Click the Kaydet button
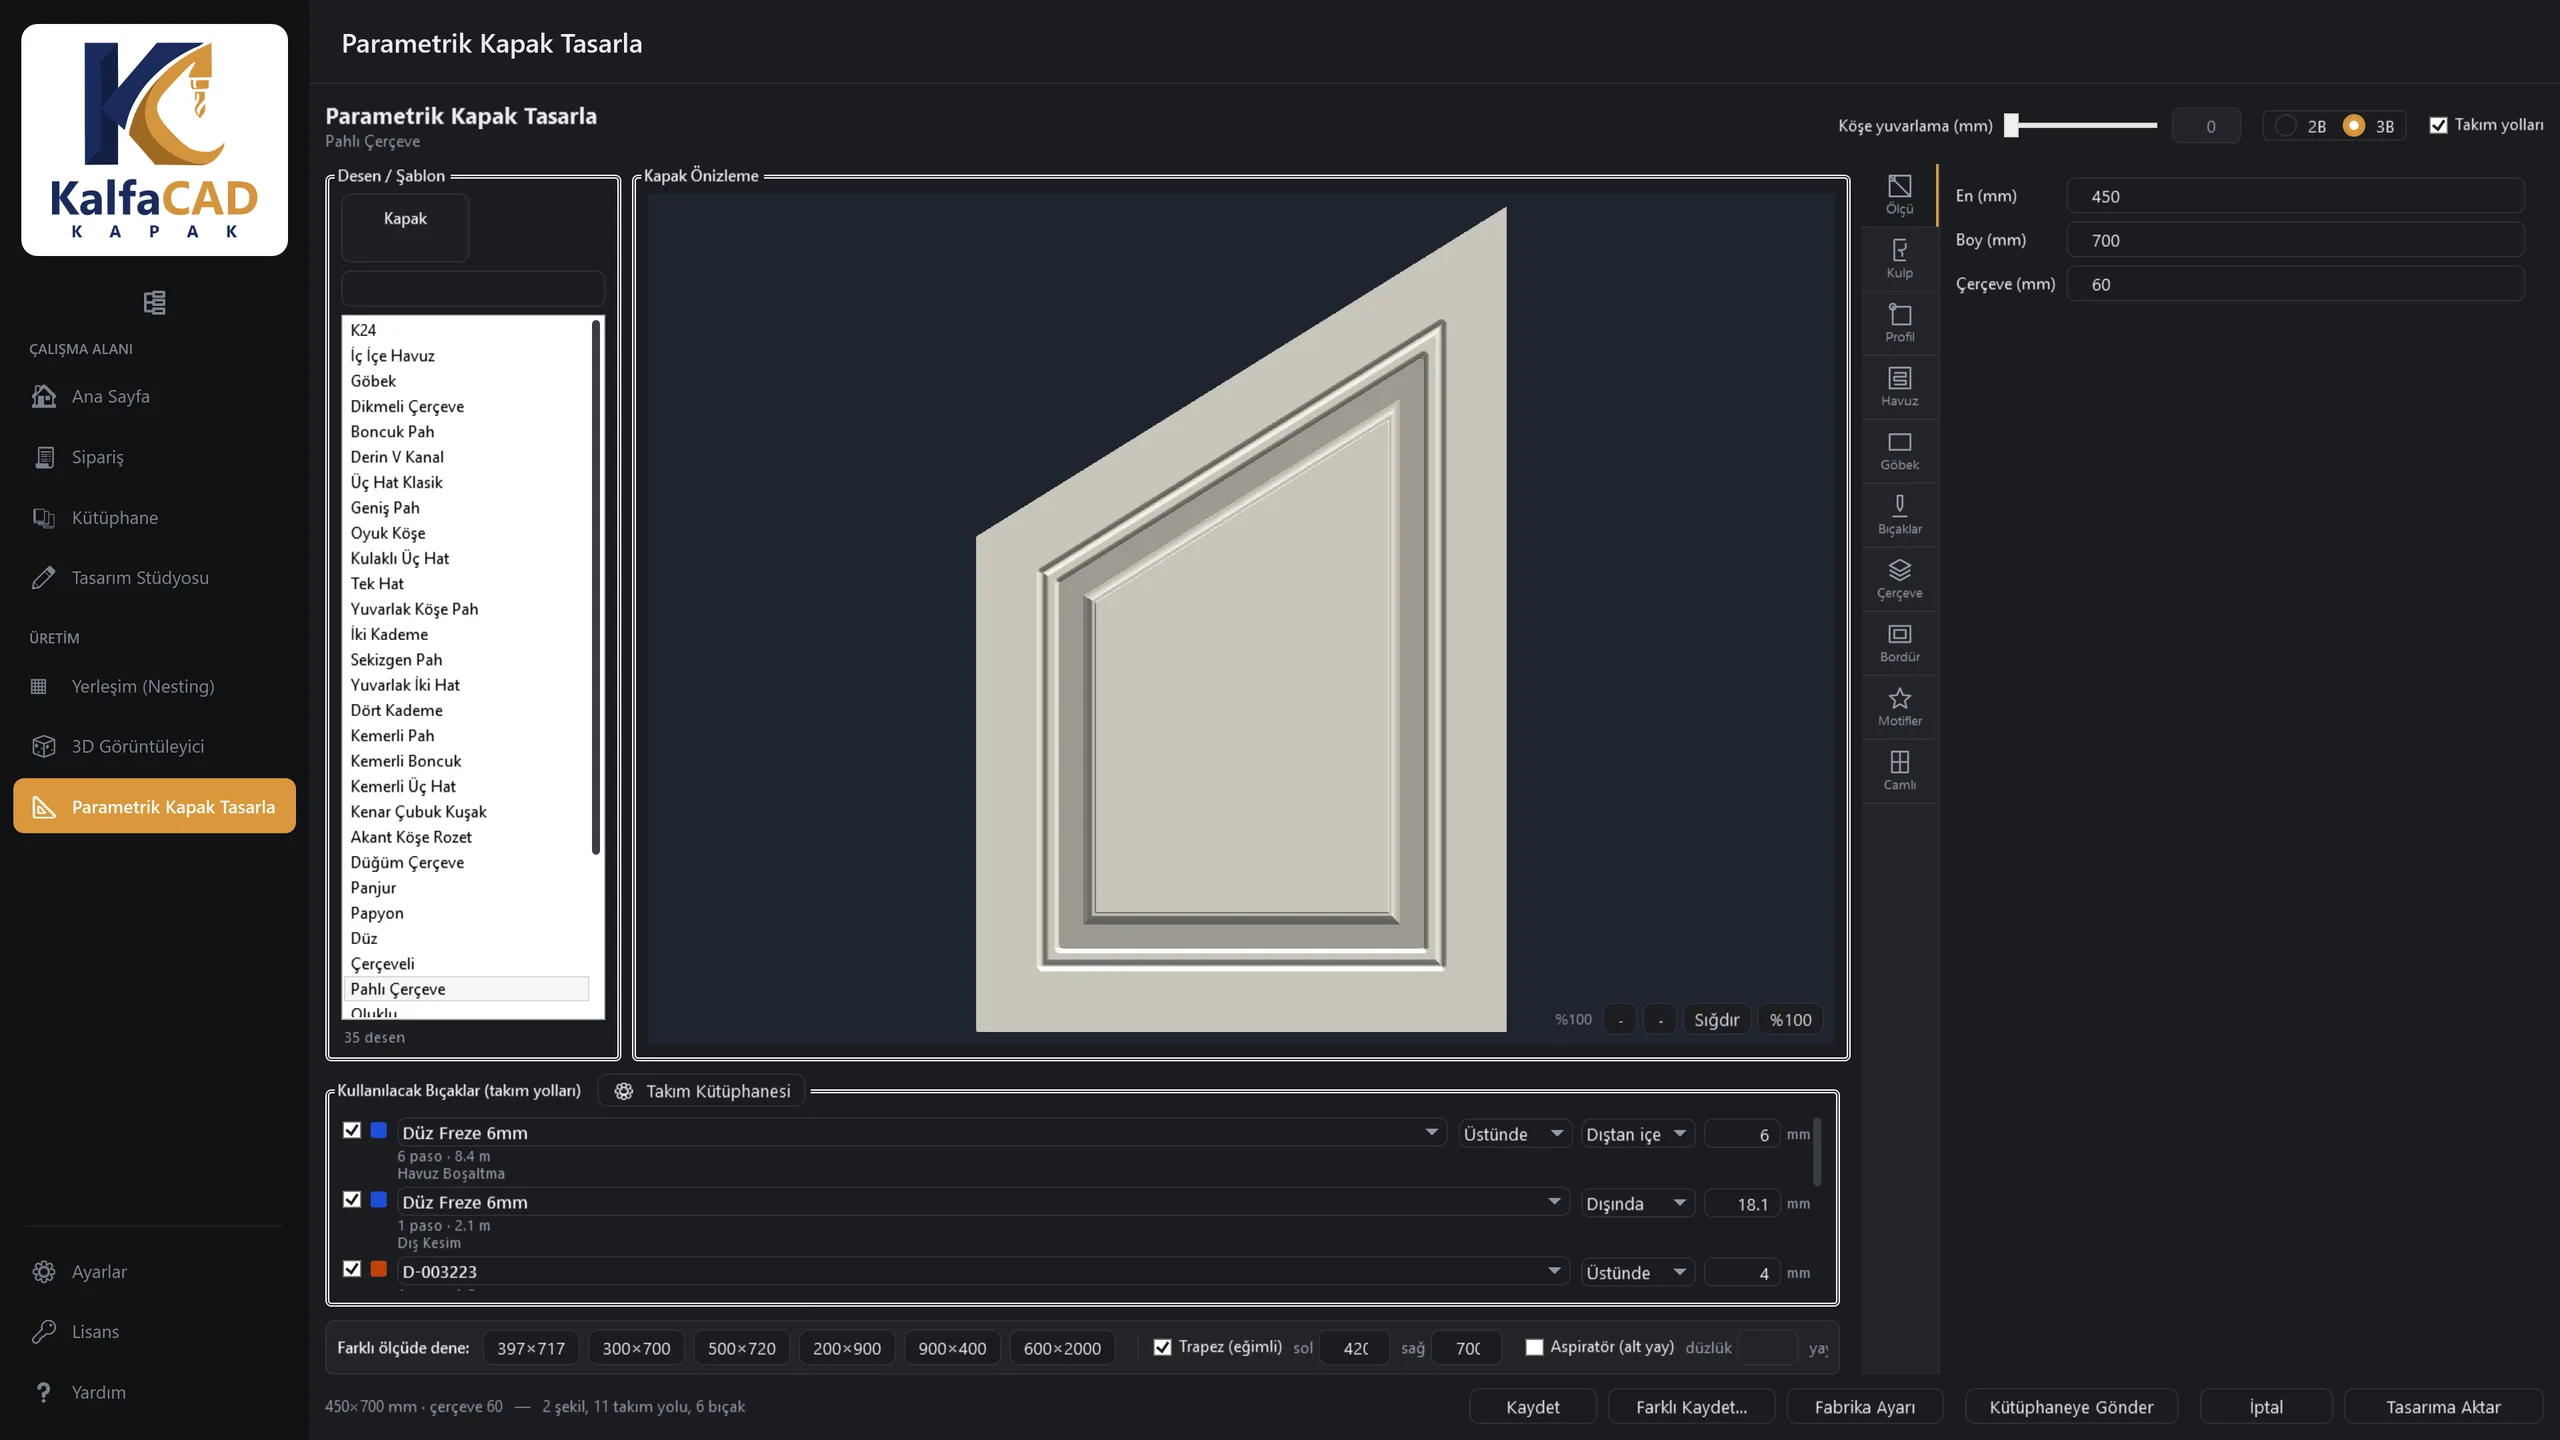 1532,1406
